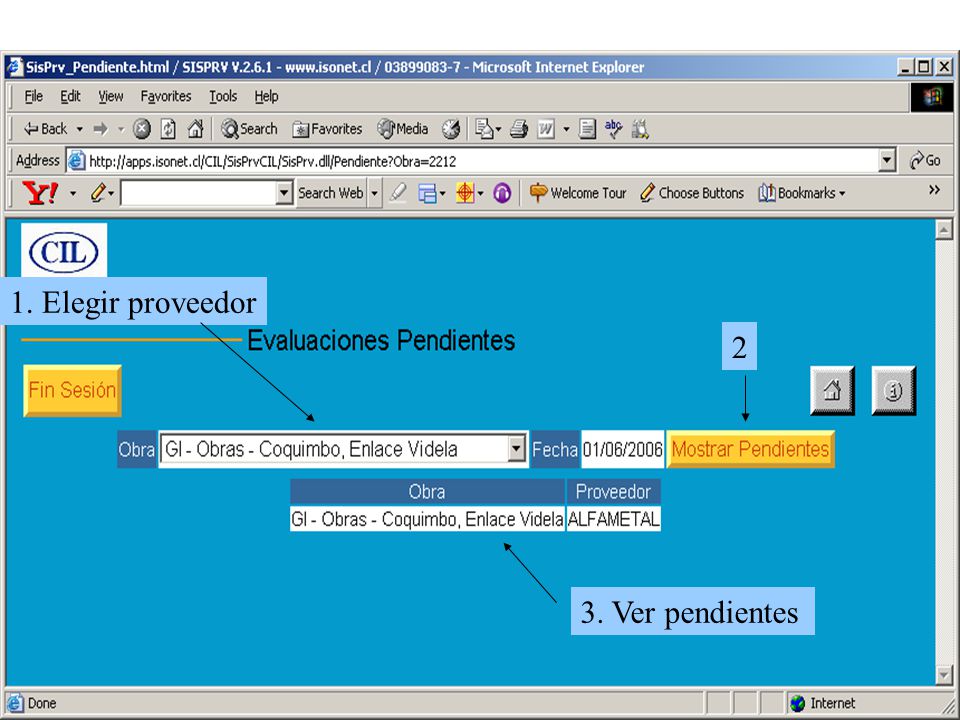Click the Windows flag throbber icon
Screen dimensions: 960x720
click(x=932, y=97)
